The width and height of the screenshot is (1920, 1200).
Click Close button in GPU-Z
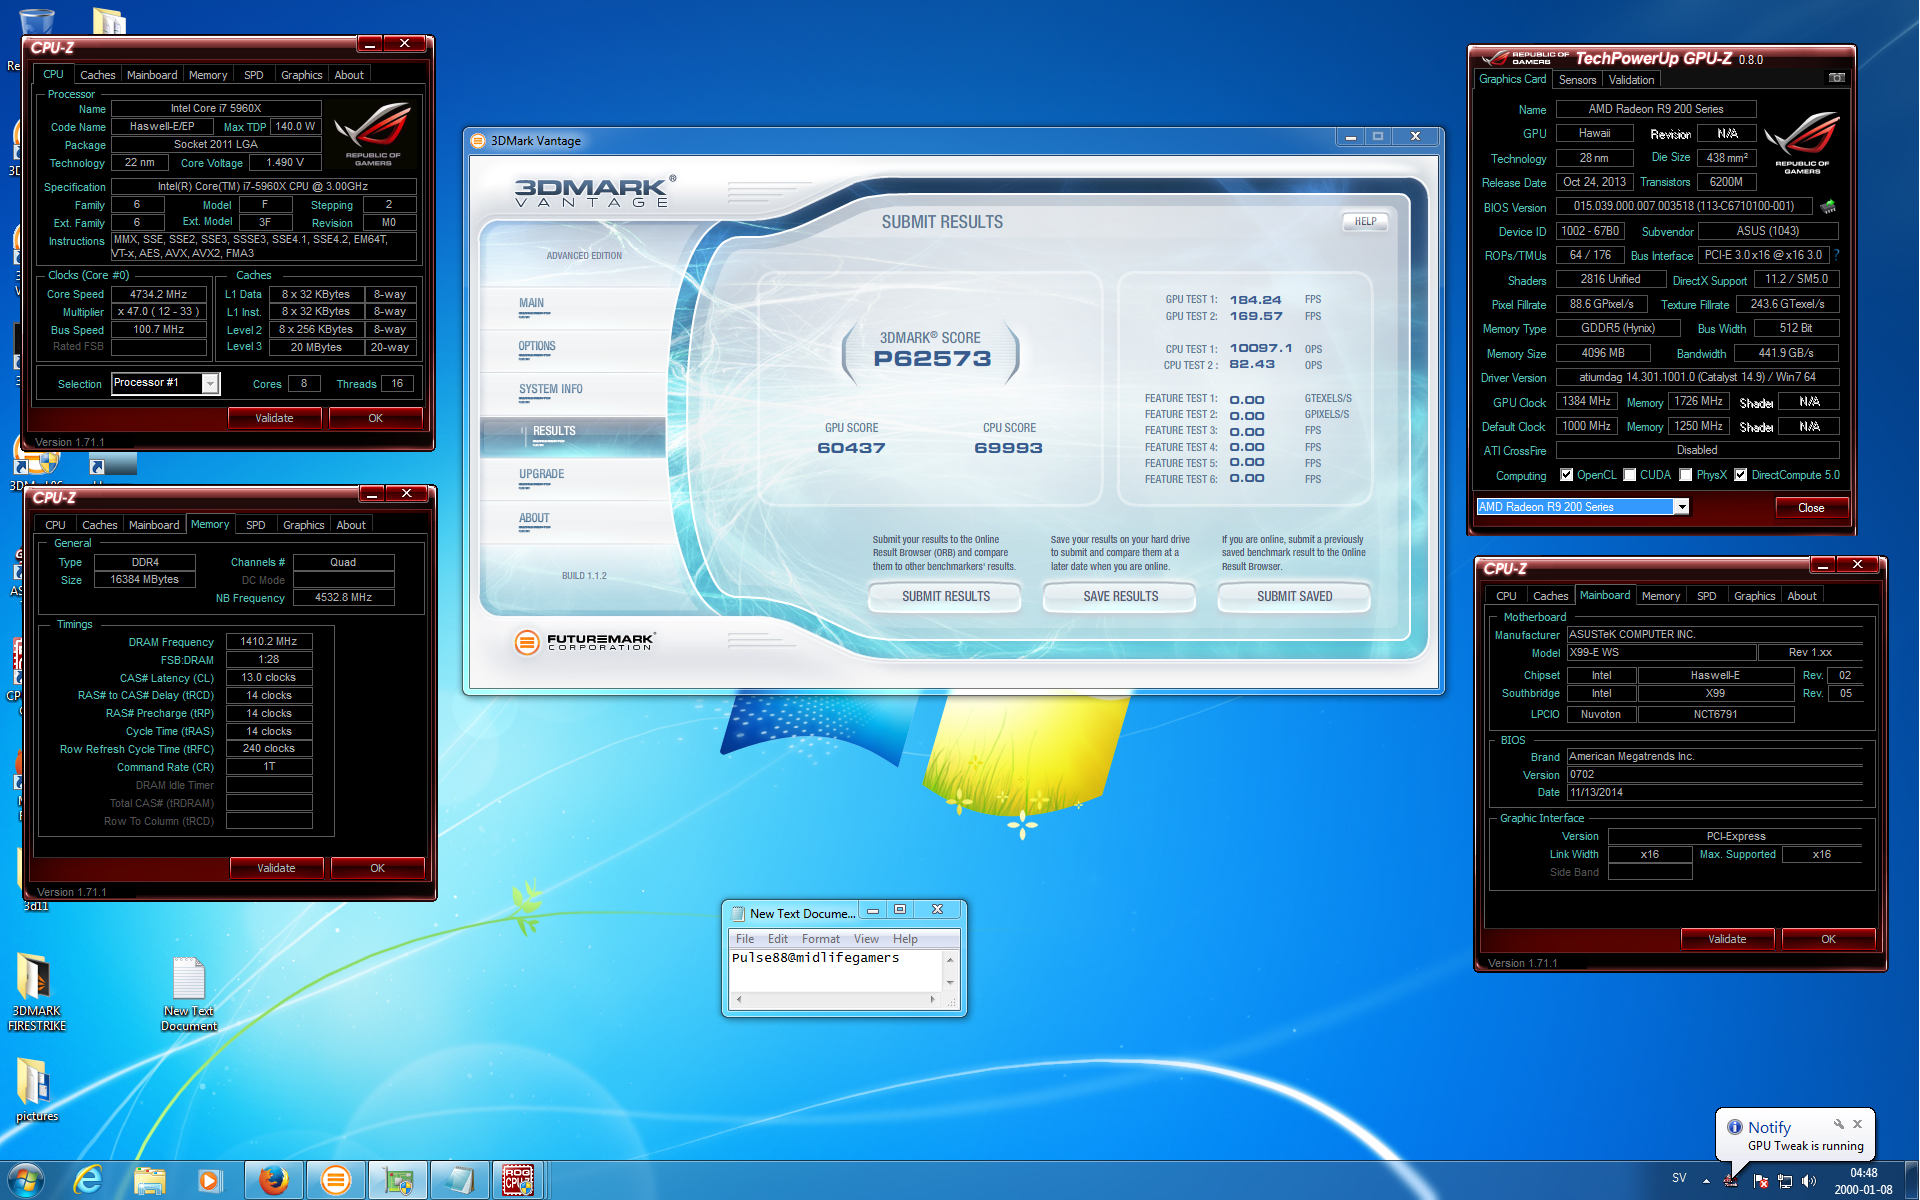pyautogui.click(x=1811, y=508)
